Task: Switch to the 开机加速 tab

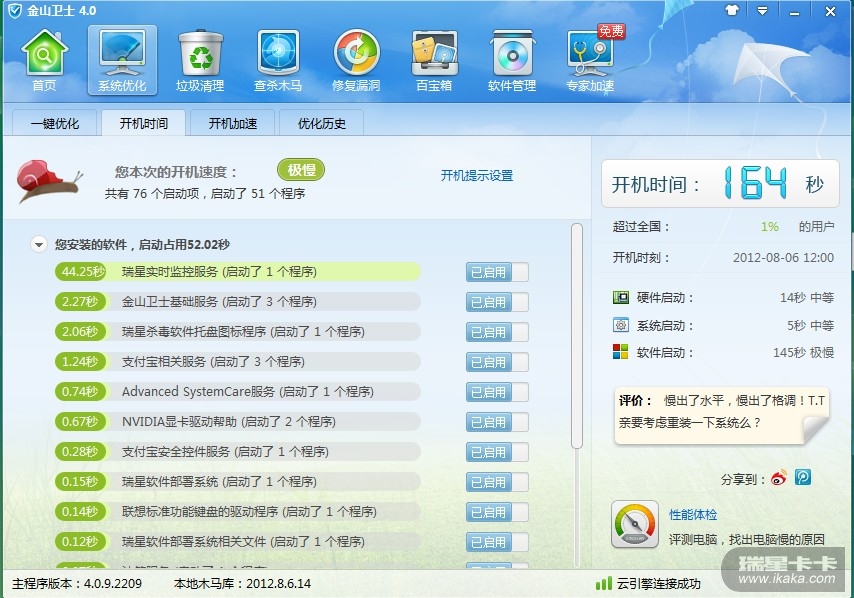Action: point(233,123)
